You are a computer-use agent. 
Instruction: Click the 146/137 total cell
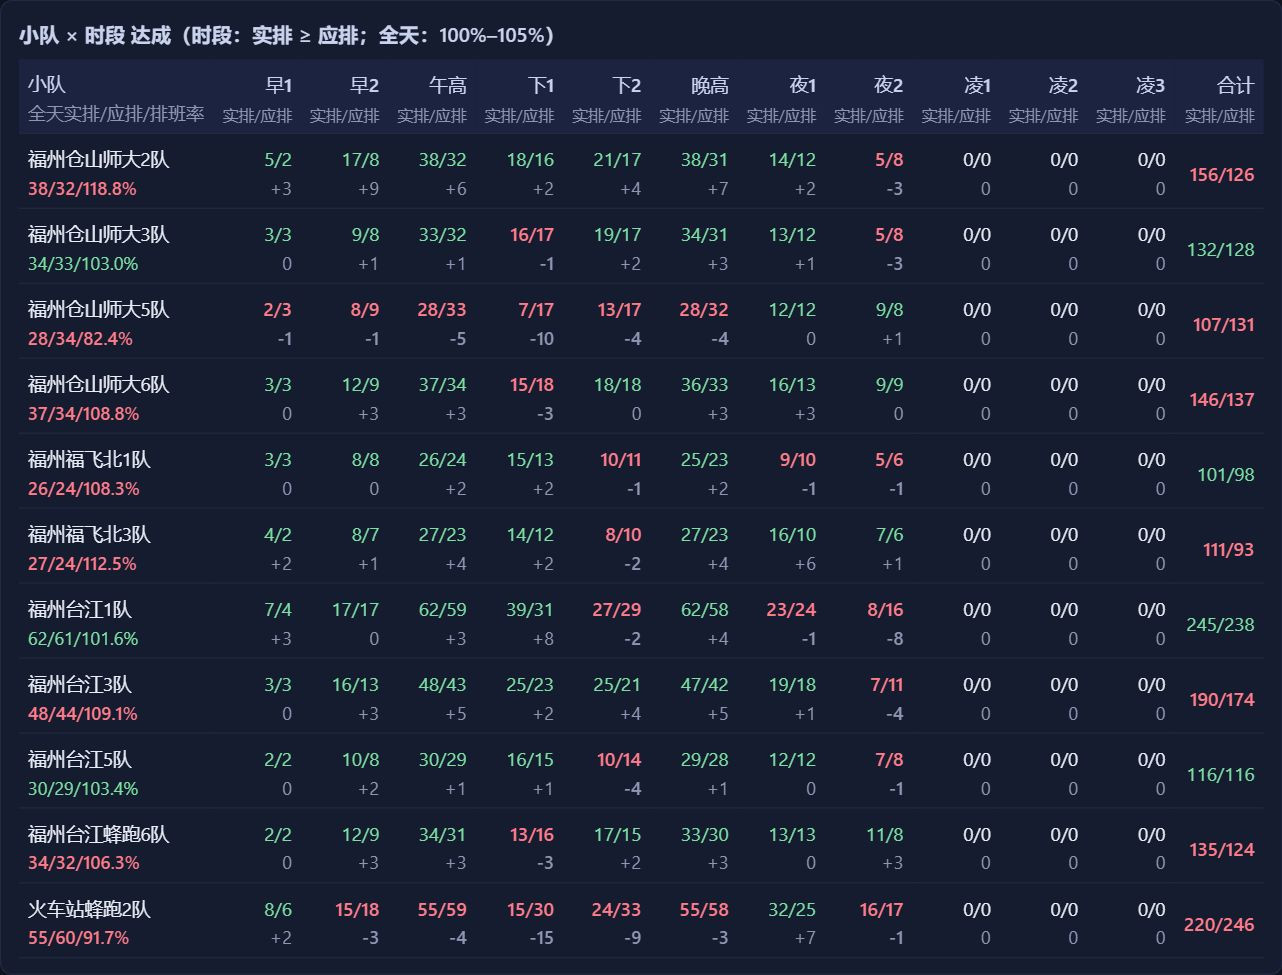[1222, 399]
